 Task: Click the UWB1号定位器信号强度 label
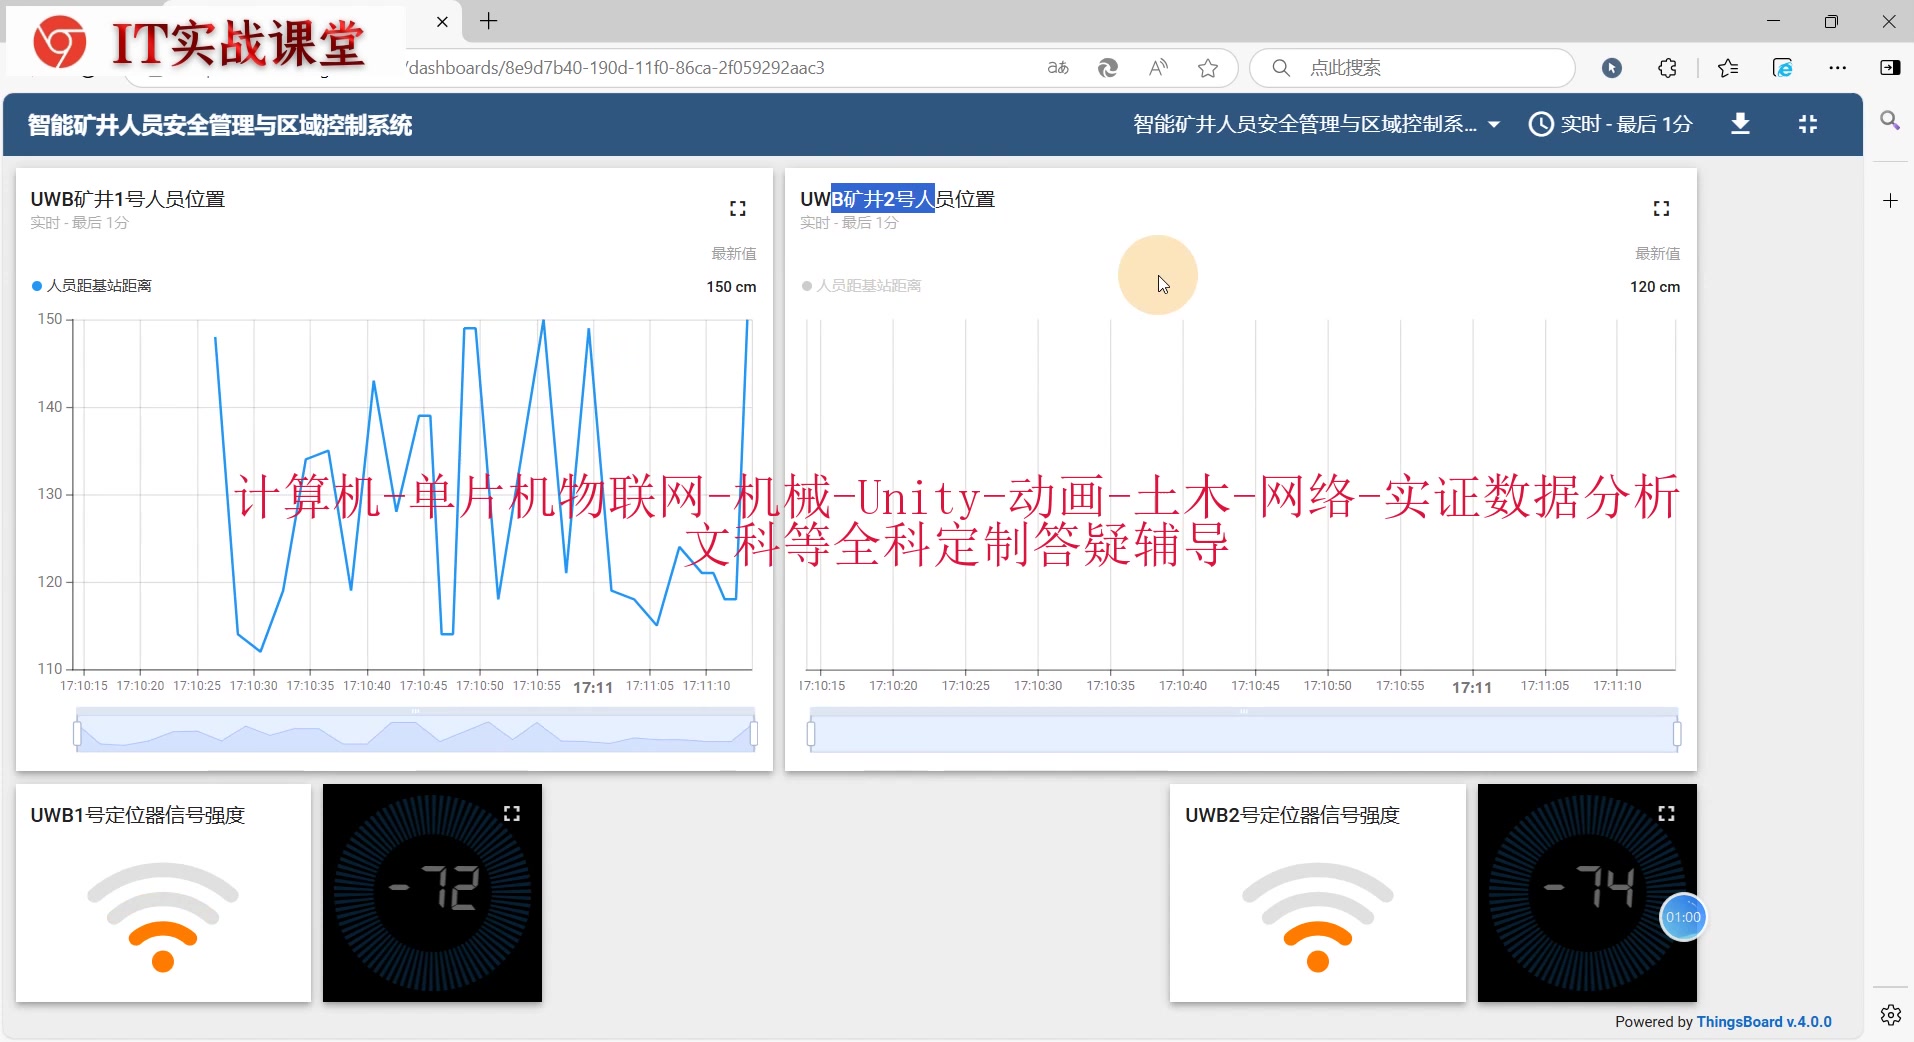tap(138, 815)
